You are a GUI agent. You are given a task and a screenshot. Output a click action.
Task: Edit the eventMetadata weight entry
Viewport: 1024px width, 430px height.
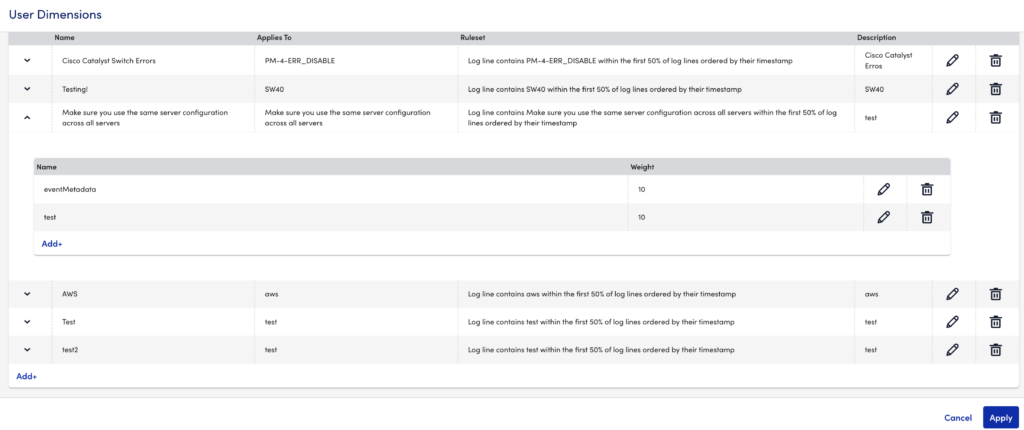tap(883, 189)
